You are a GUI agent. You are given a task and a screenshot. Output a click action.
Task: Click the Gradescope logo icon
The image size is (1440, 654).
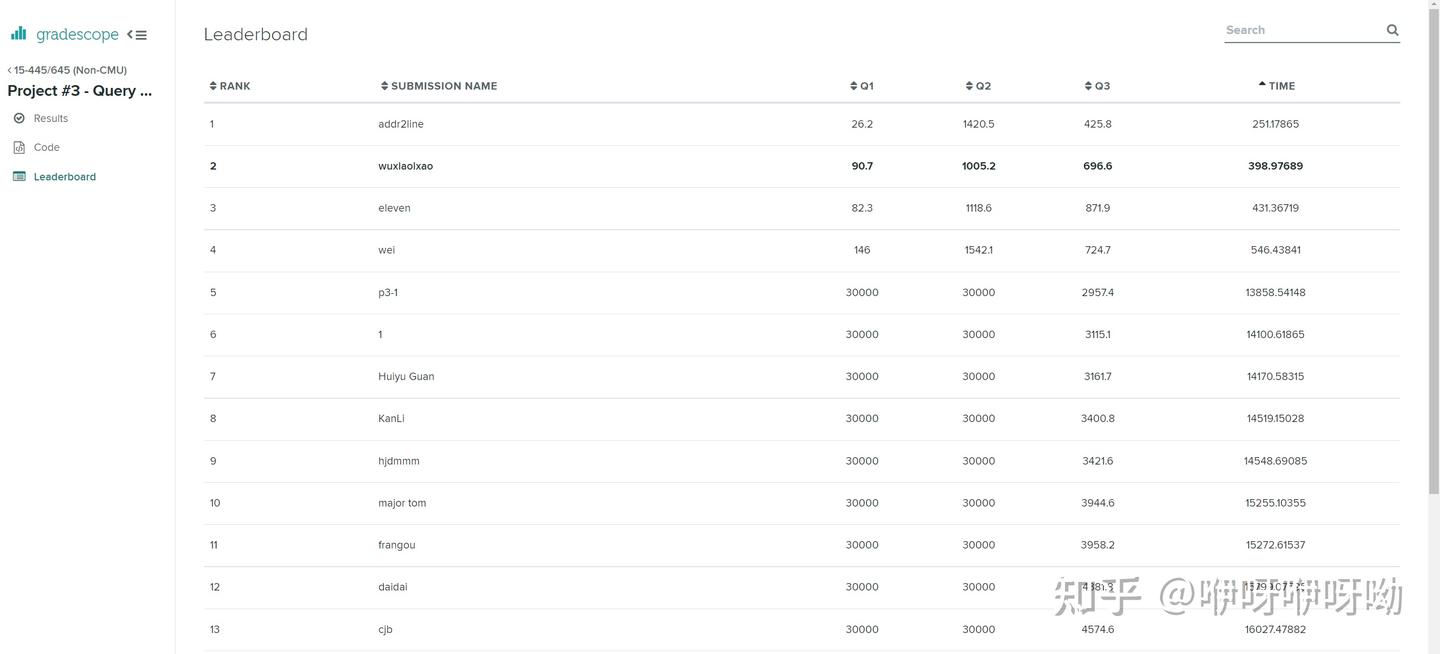[19, 34]
